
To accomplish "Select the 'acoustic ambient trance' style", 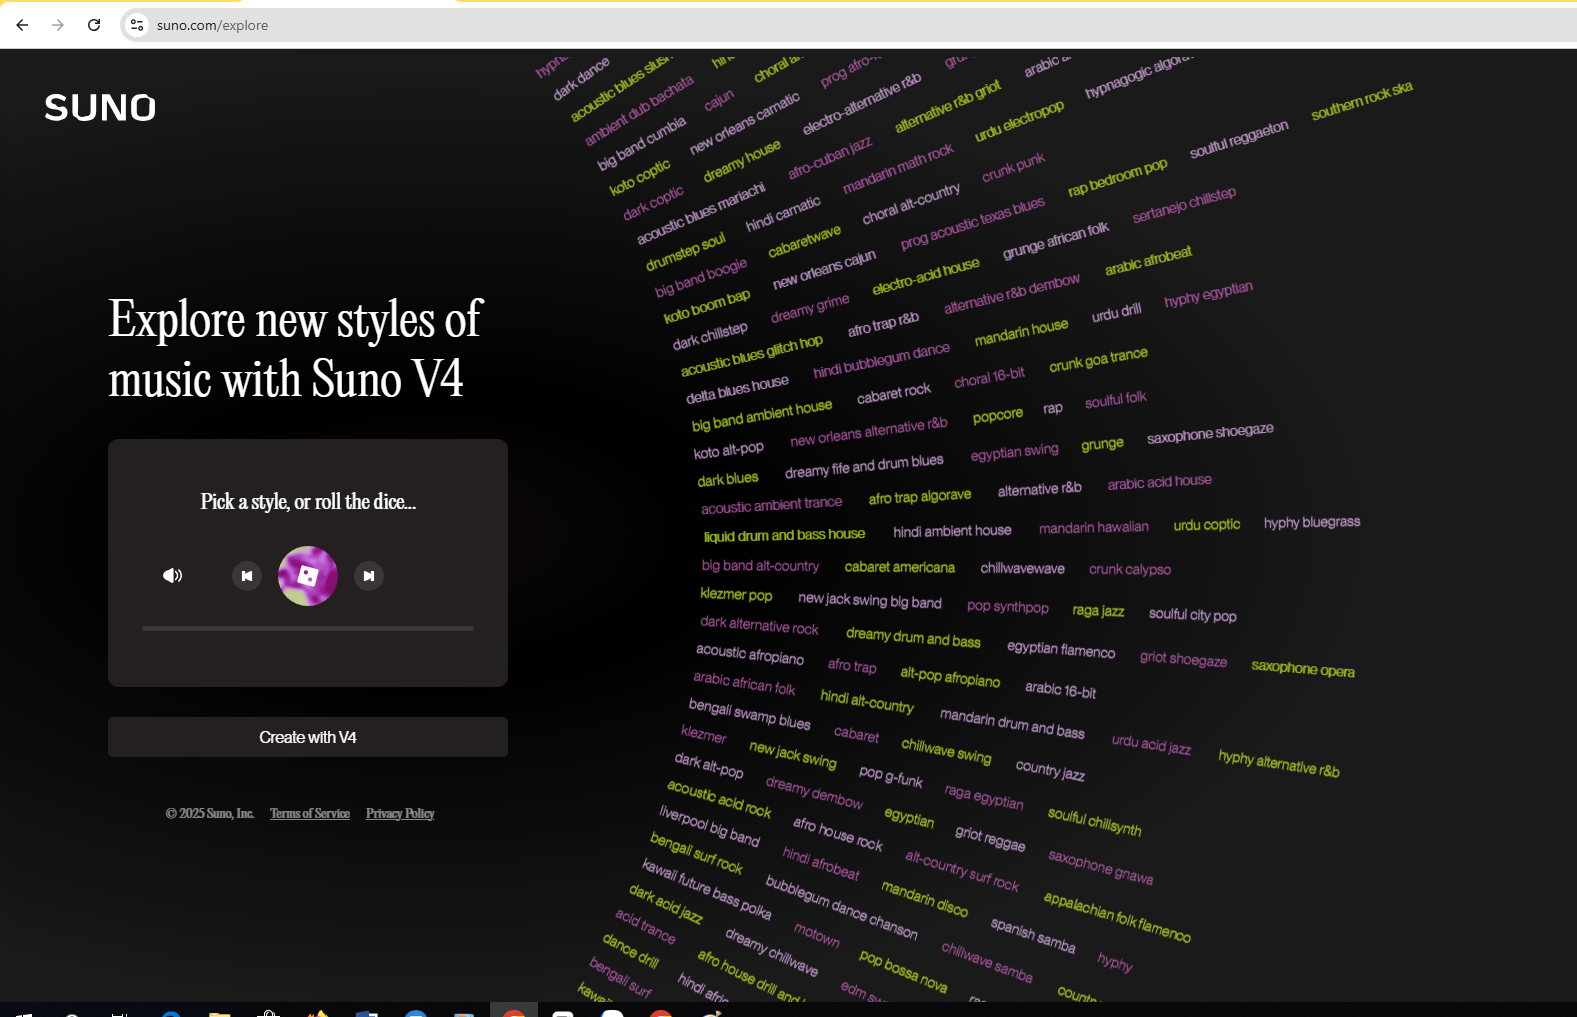I will pos(771,505).
